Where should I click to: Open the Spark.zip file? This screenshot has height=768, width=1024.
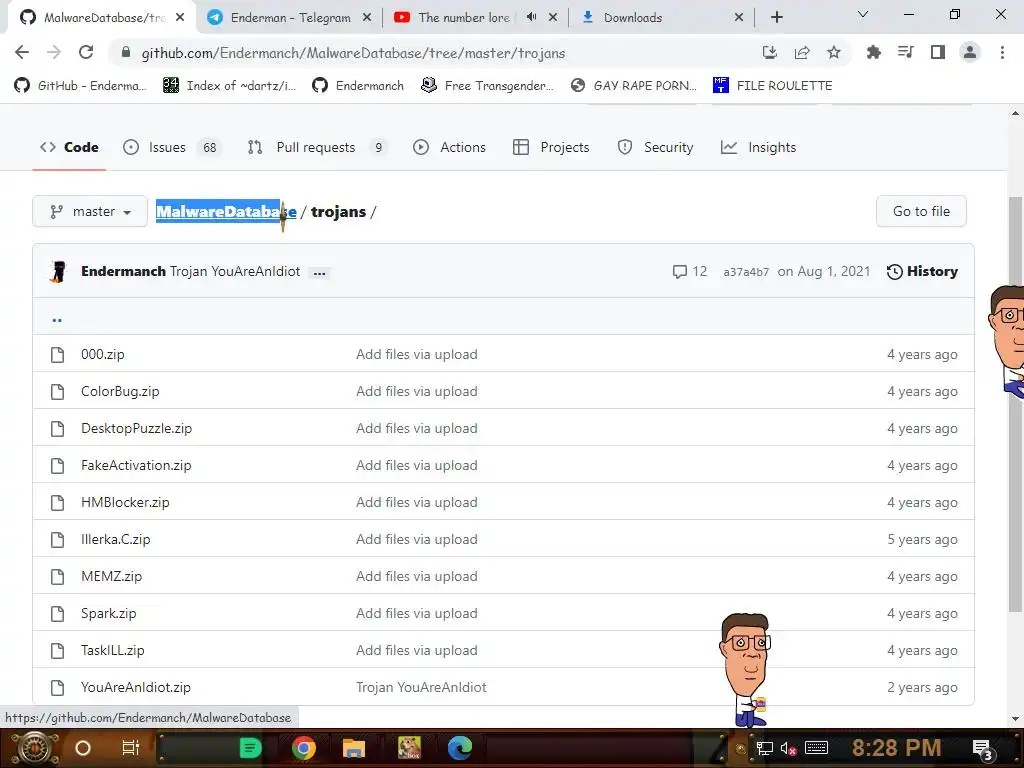point(108,613)
